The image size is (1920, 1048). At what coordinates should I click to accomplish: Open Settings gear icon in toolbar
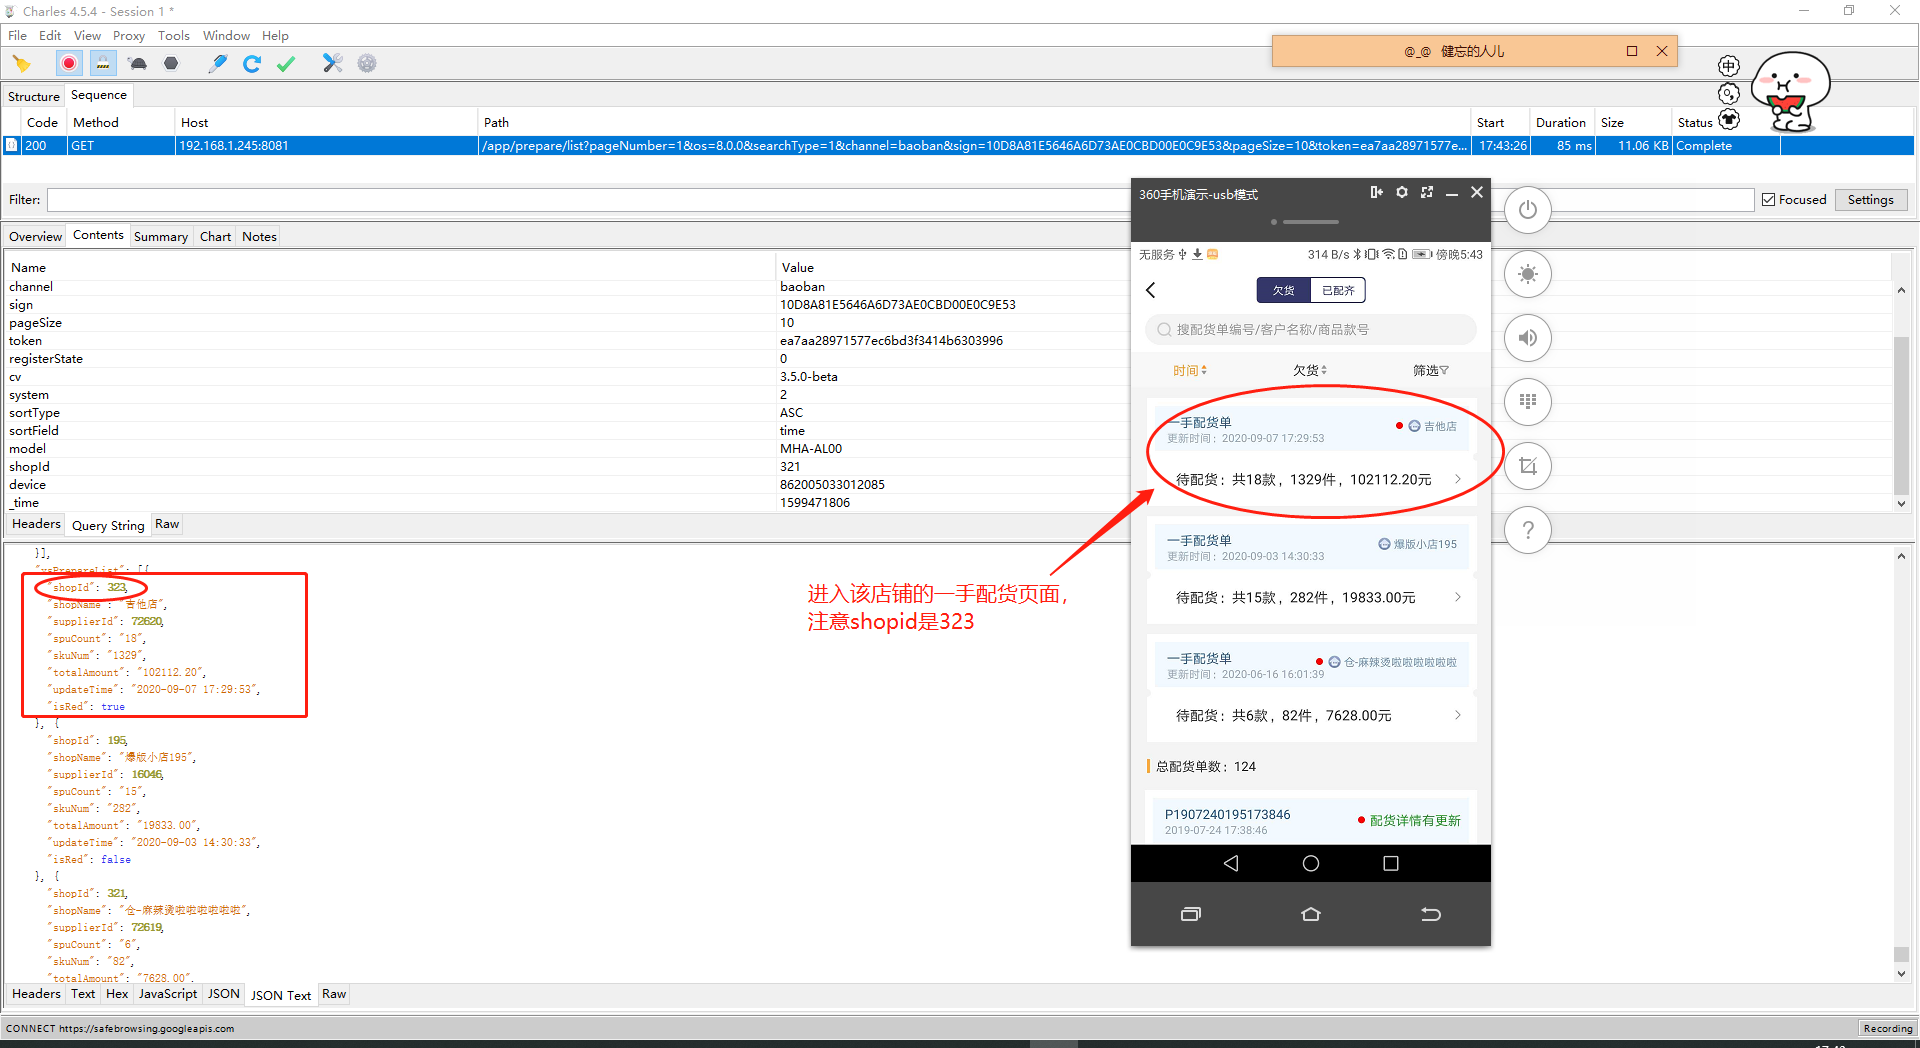367,64
